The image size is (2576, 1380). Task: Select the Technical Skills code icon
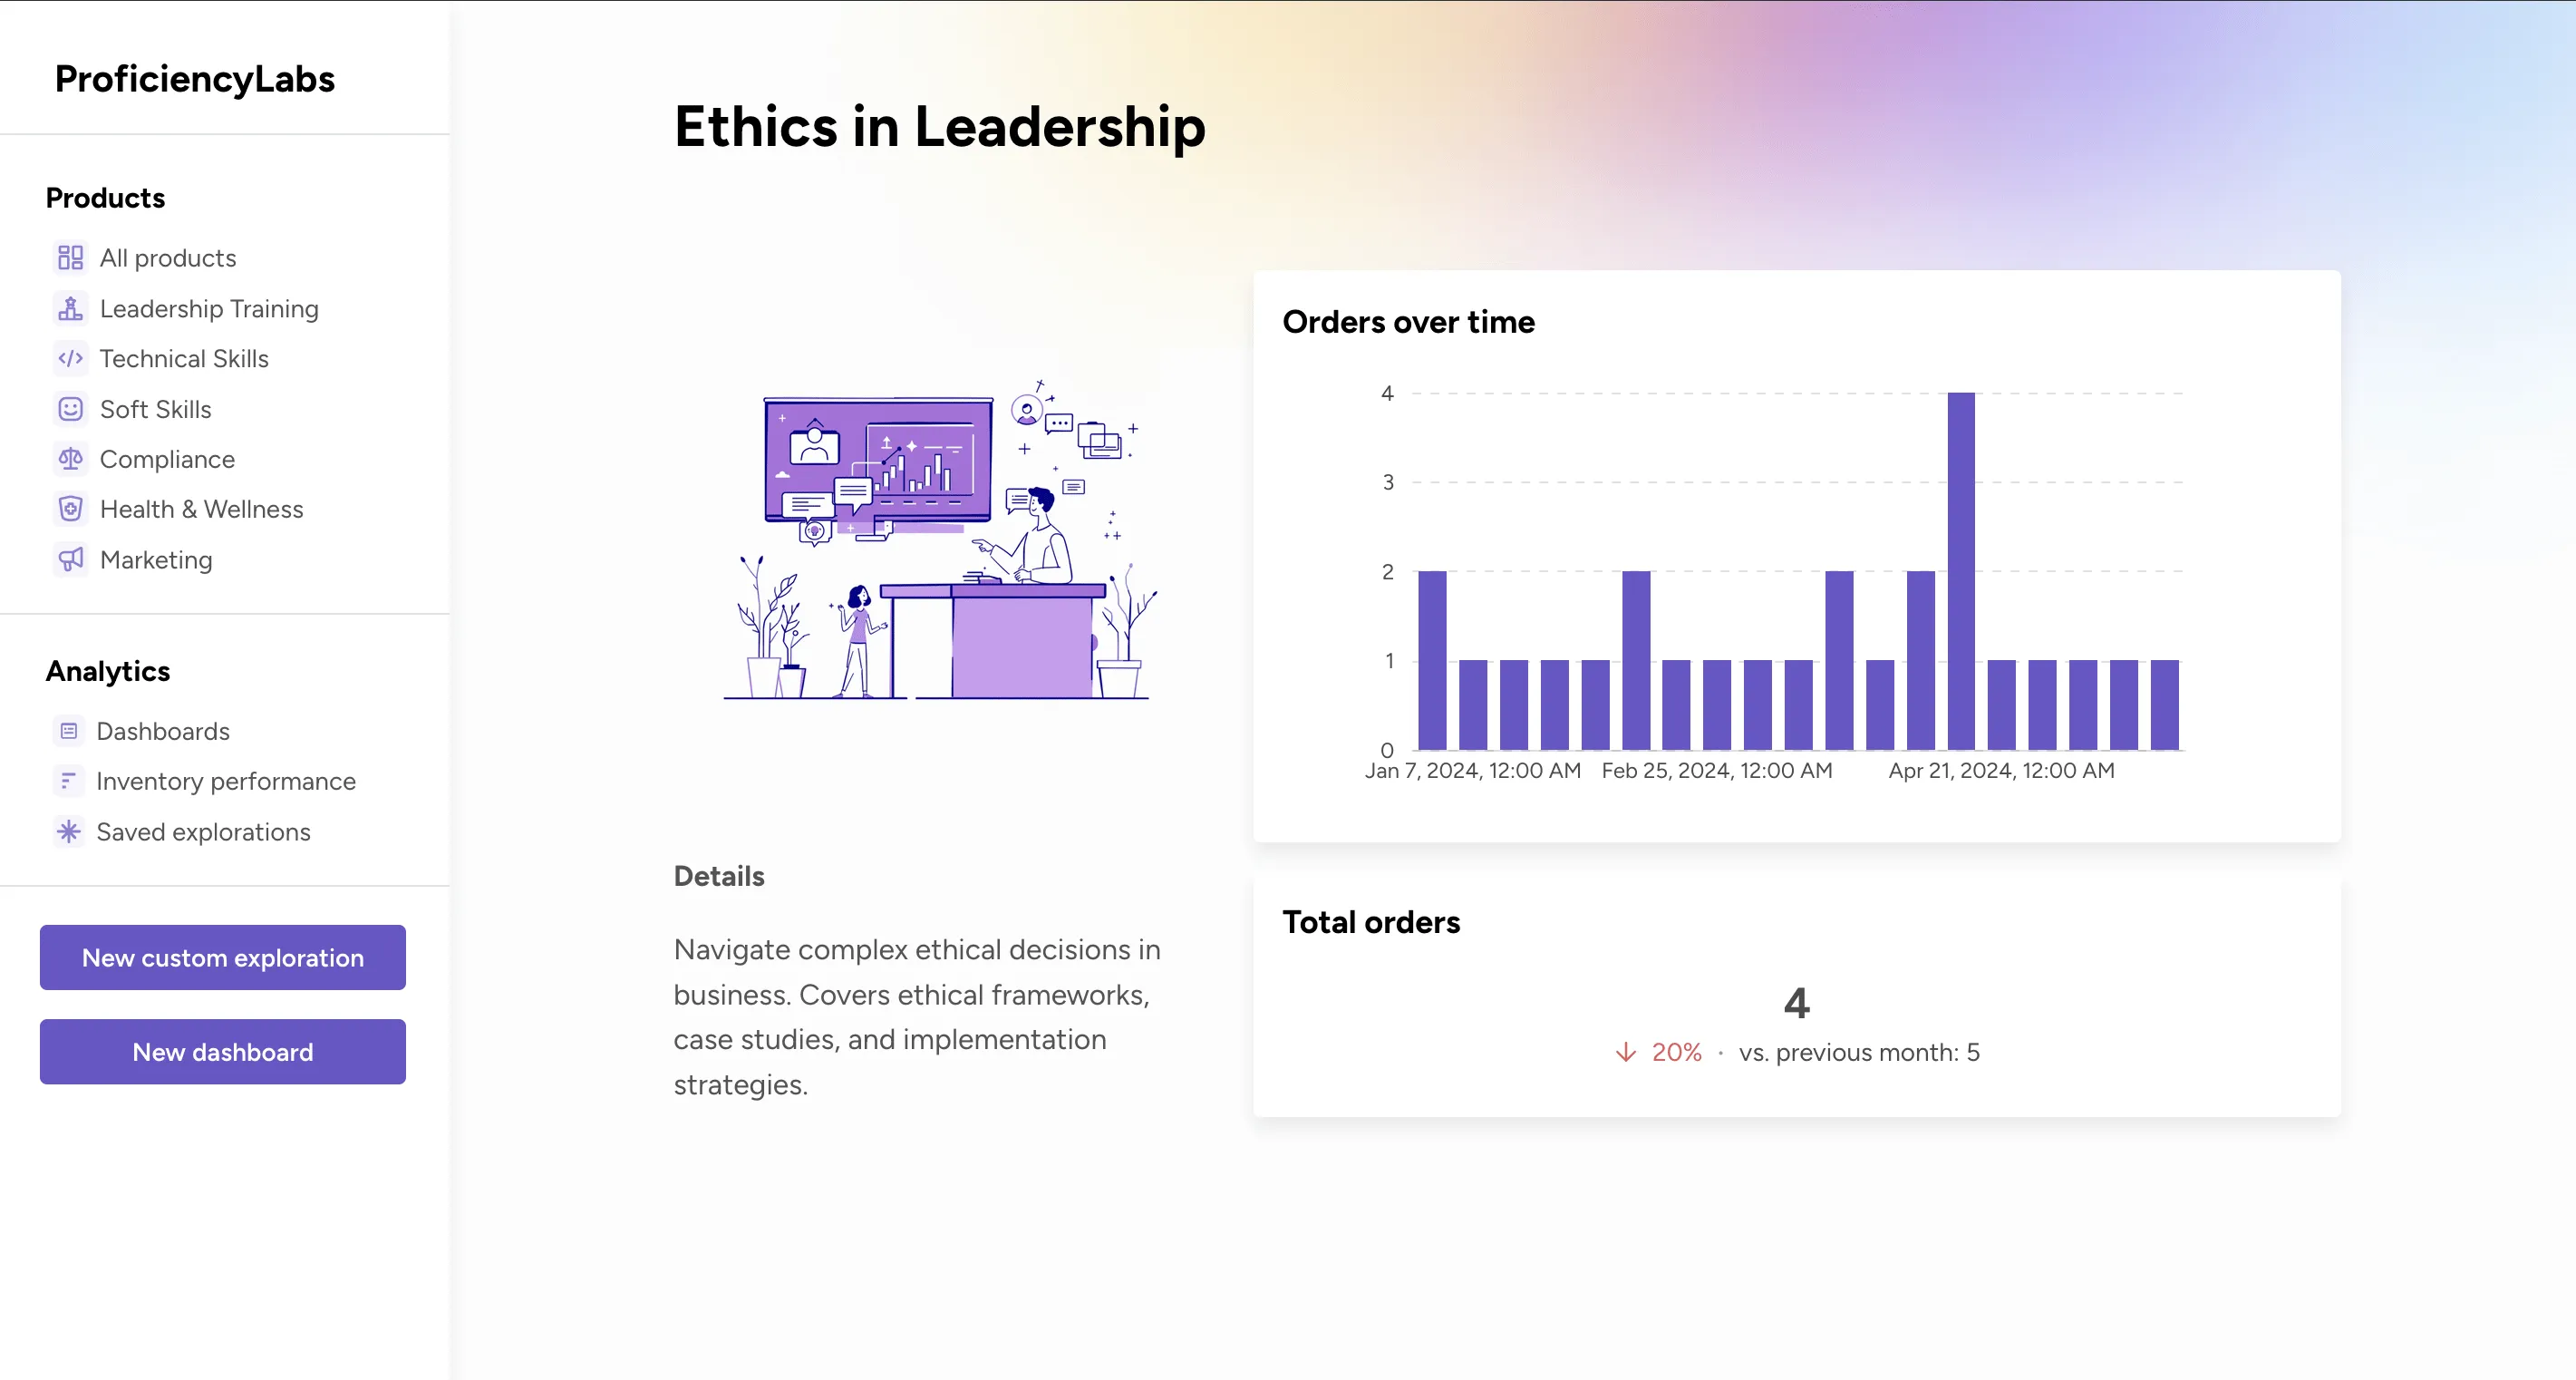[x=69, y=358]
